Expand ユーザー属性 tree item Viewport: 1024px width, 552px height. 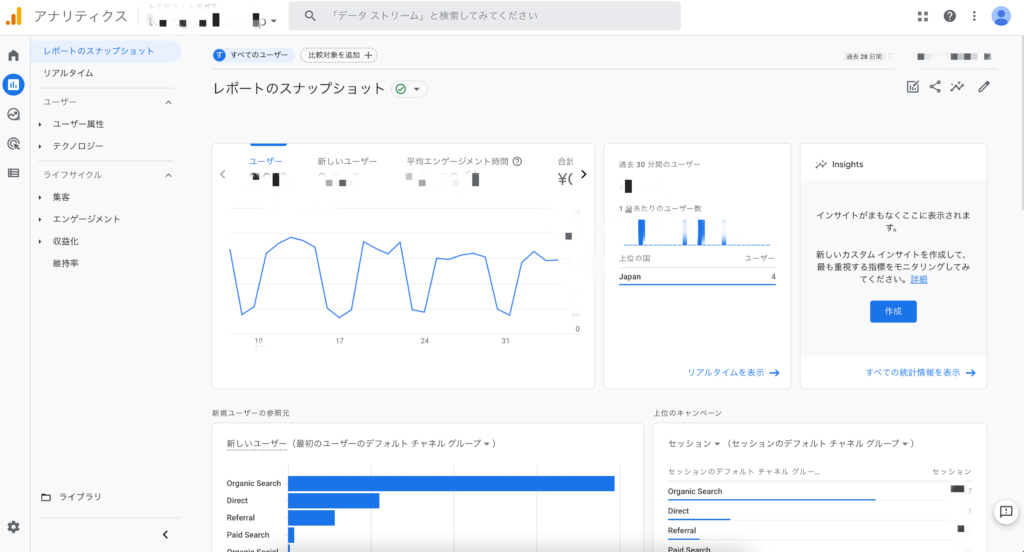tap(40, 124)
